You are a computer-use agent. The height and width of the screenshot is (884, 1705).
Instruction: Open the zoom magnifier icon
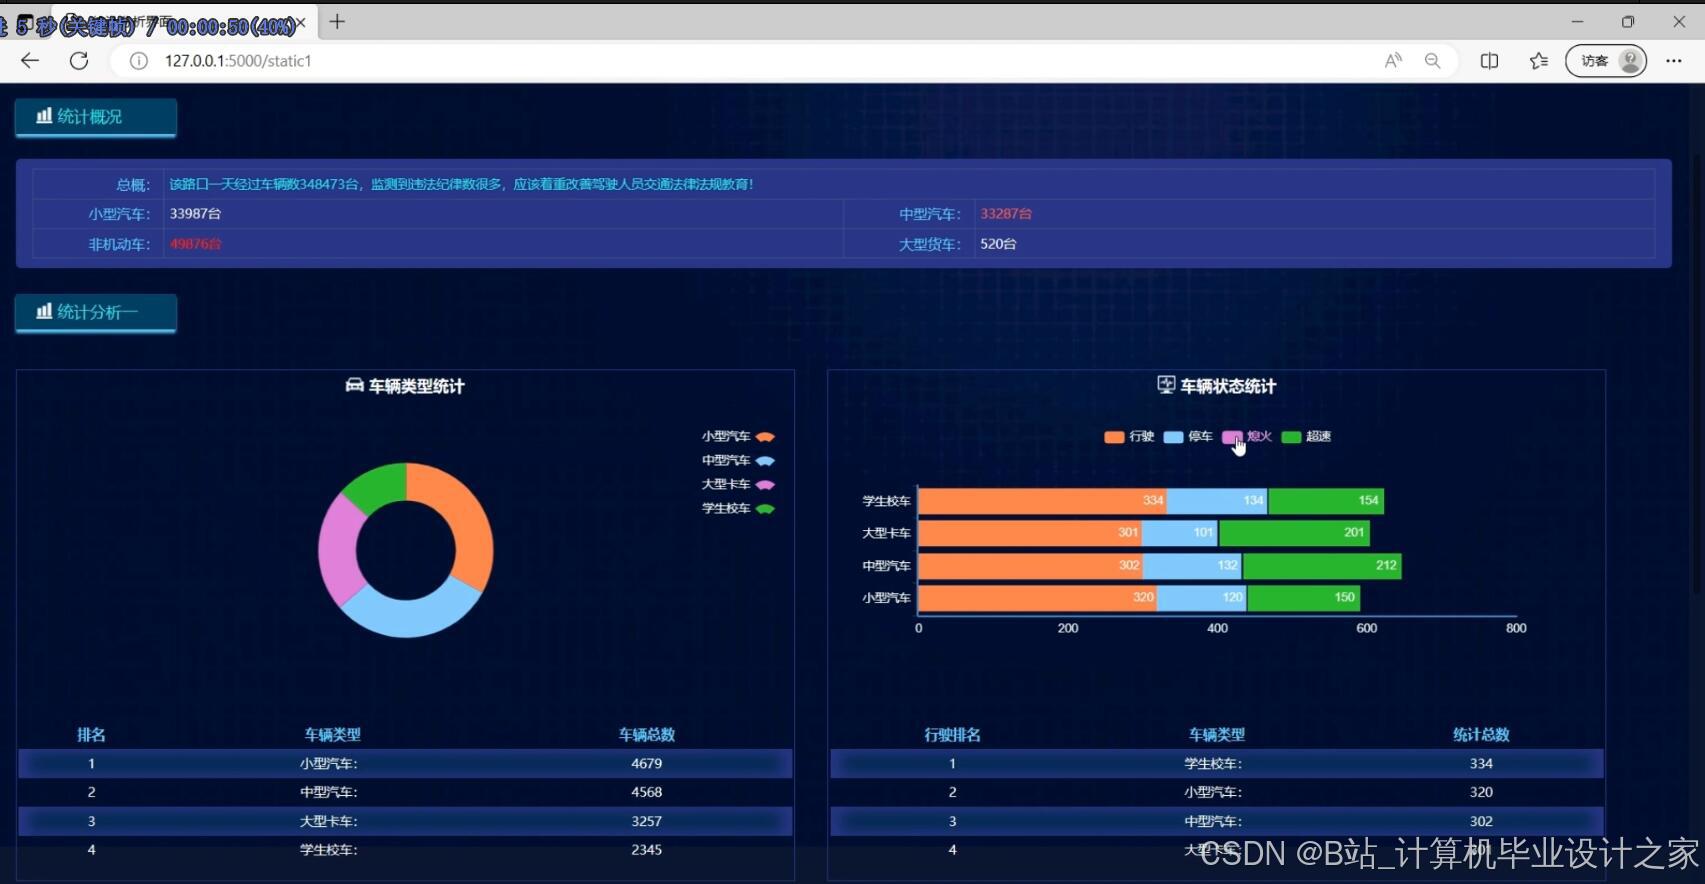click(x=1432, y=61)
